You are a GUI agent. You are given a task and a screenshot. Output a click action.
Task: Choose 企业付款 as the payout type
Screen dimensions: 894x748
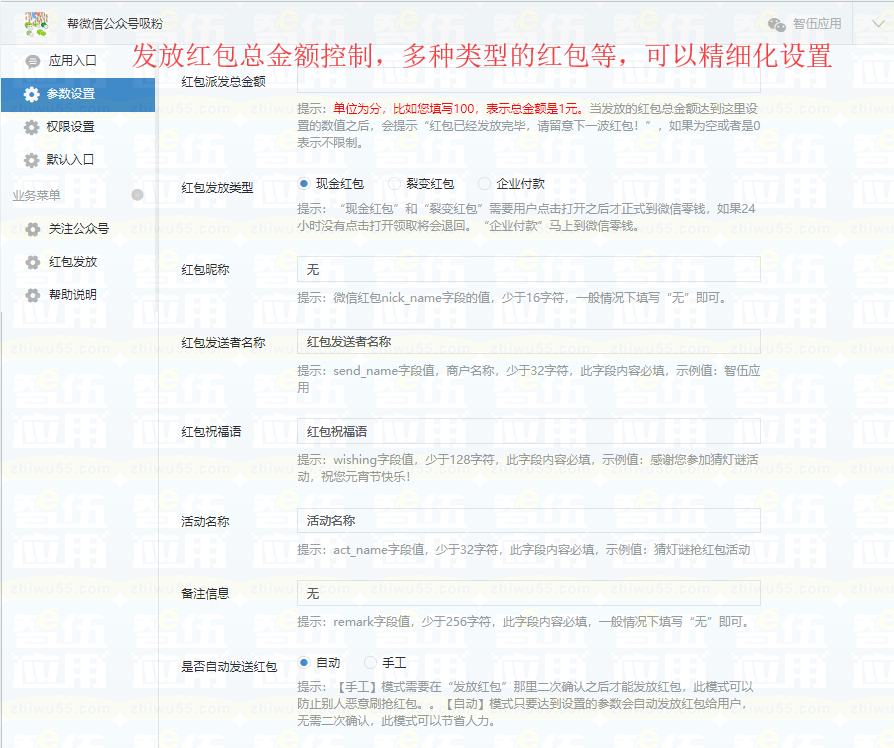coord(485,184)
